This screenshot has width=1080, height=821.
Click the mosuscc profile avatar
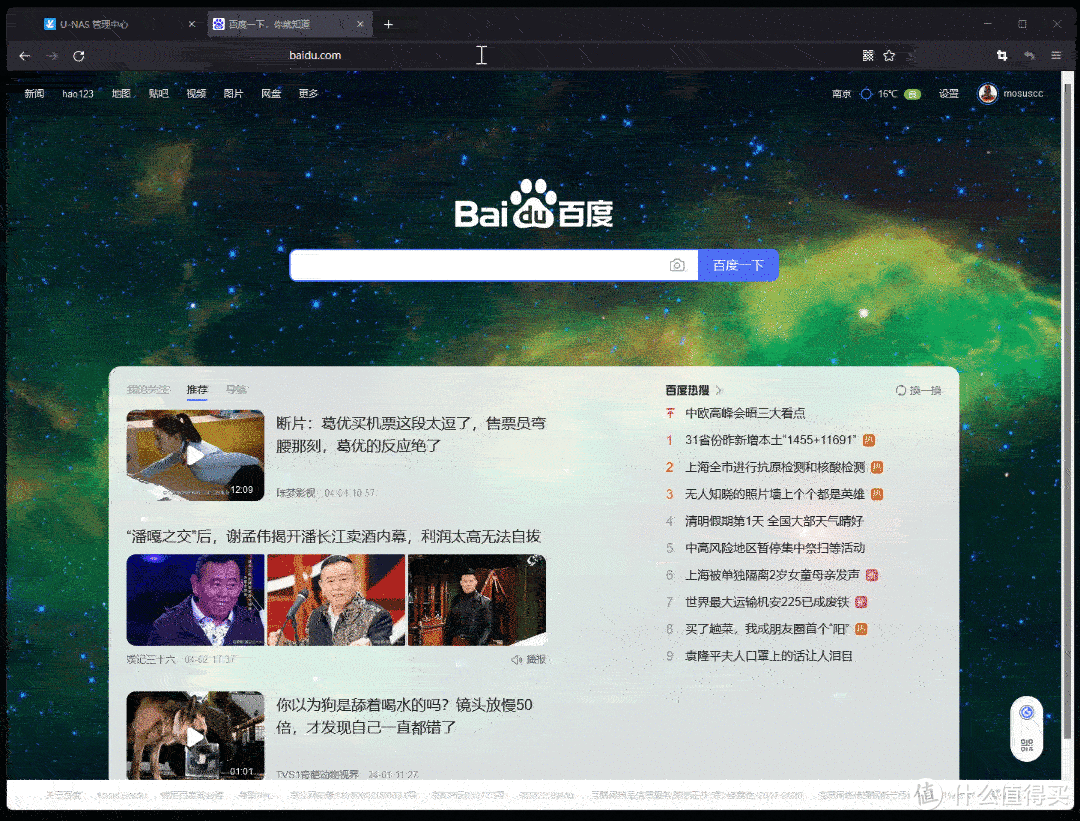point(988,93)
